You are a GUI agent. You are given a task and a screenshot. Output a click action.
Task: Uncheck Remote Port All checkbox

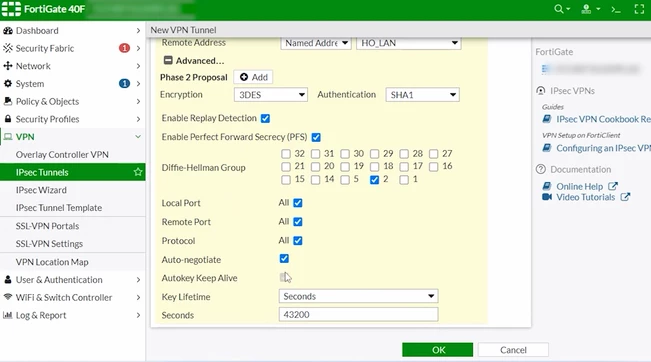(x=298, y=222)
